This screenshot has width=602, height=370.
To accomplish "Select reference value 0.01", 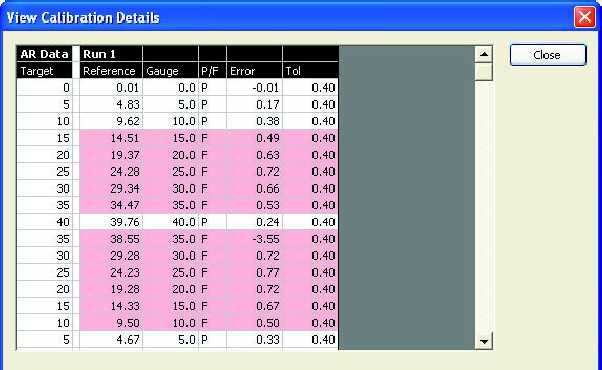I will [x=111, y=88].
